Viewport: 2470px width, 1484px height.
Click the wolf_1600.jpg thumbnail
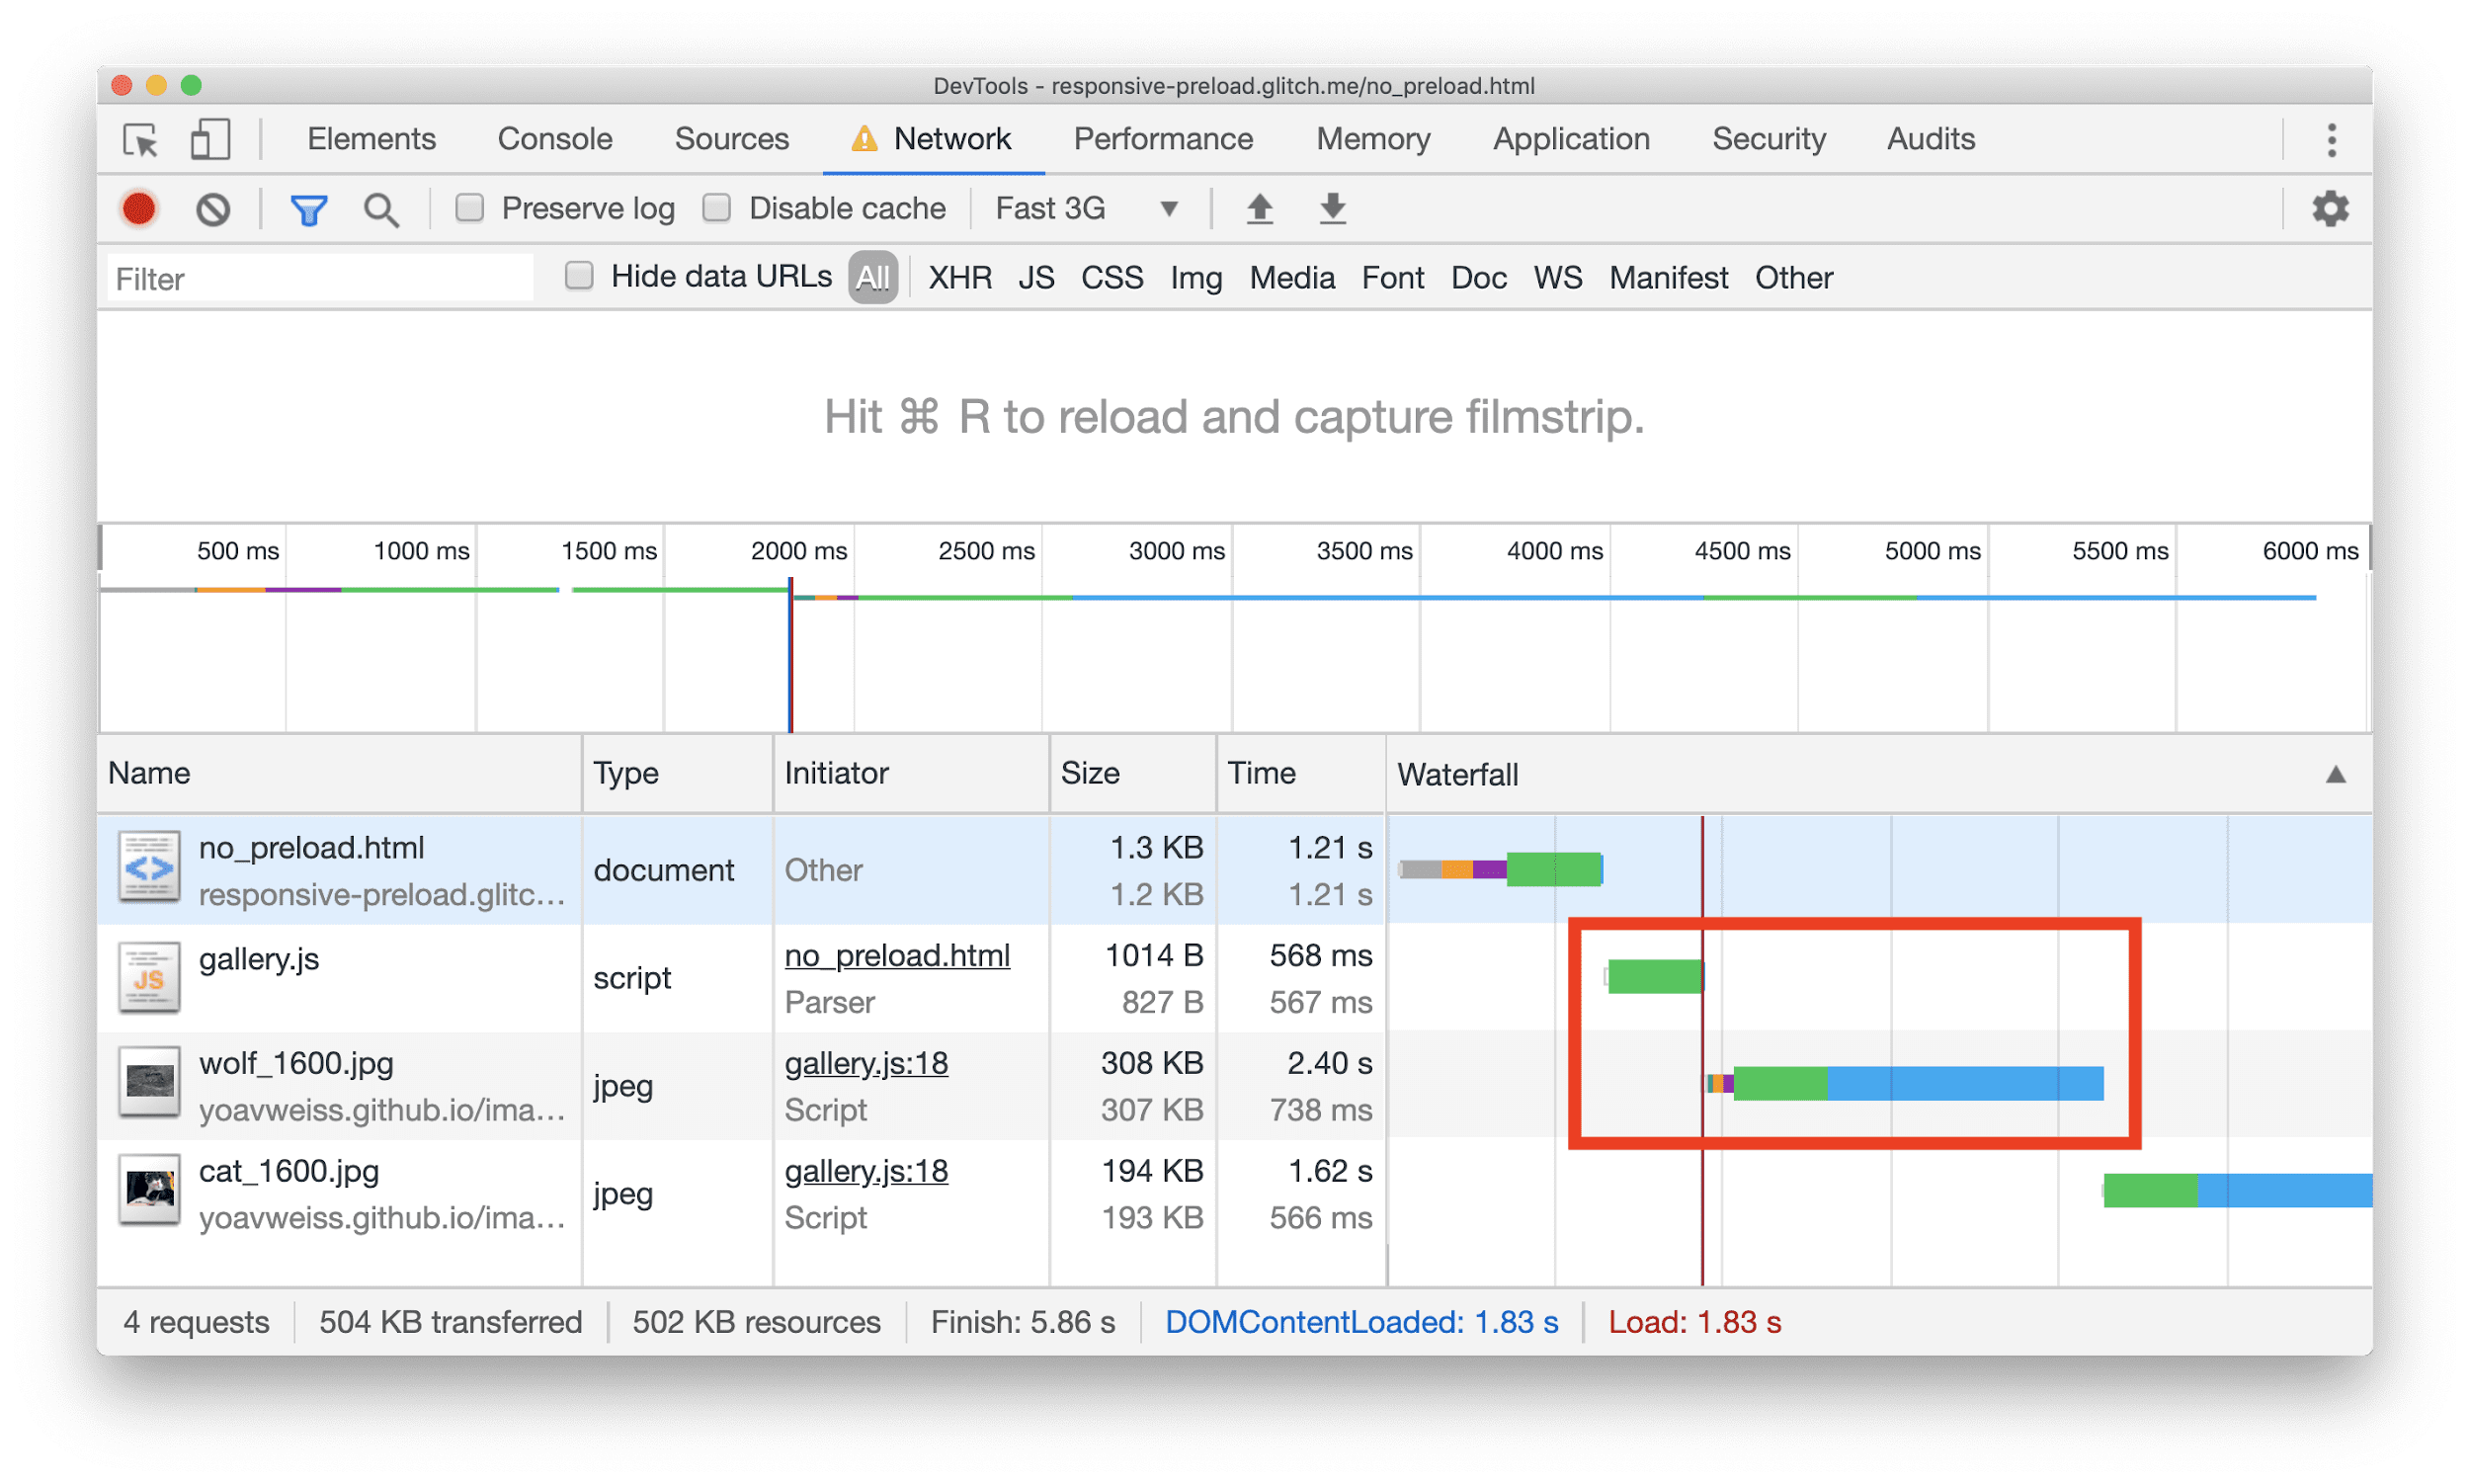(x=148, y=1084)
